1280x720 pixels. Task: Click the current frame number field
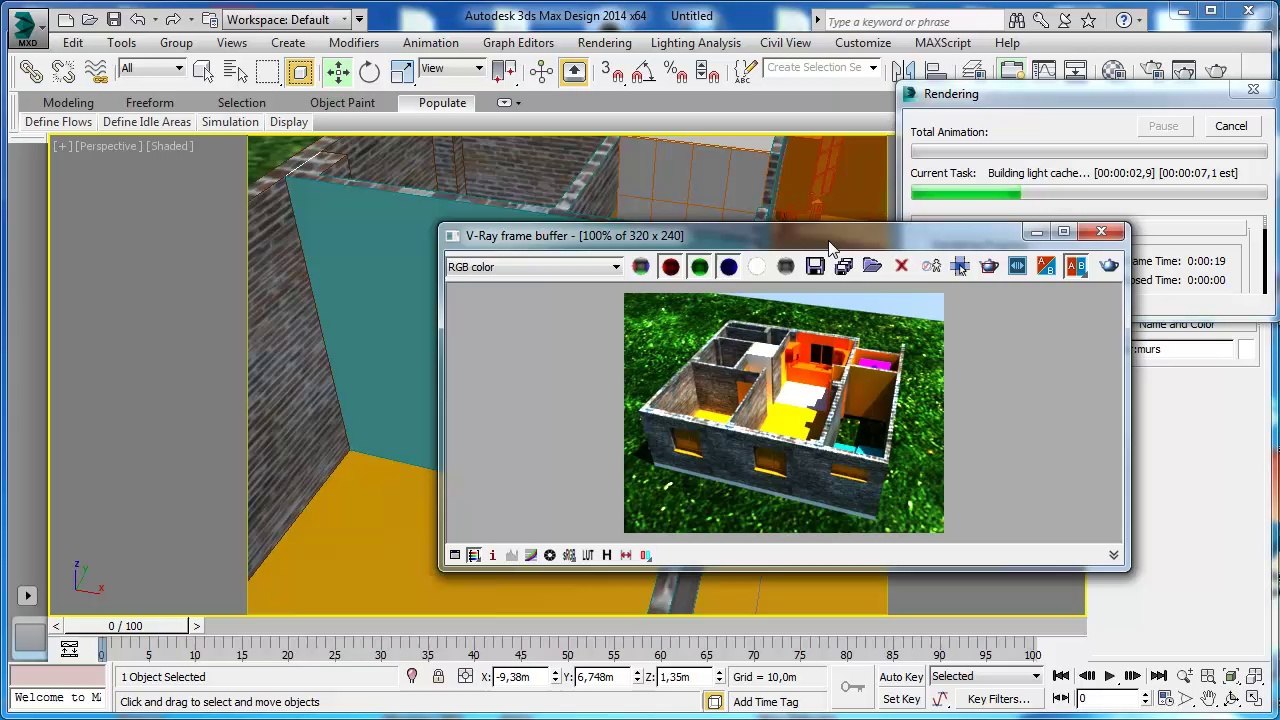[x=1109, y=699]
